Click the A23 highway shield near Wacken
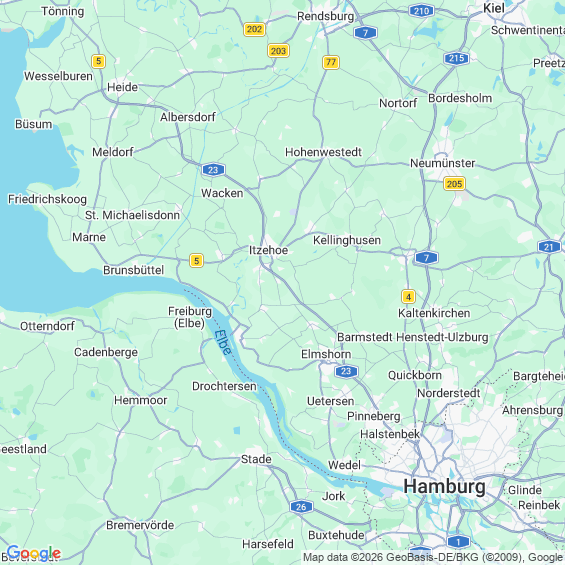 (213, 170)
